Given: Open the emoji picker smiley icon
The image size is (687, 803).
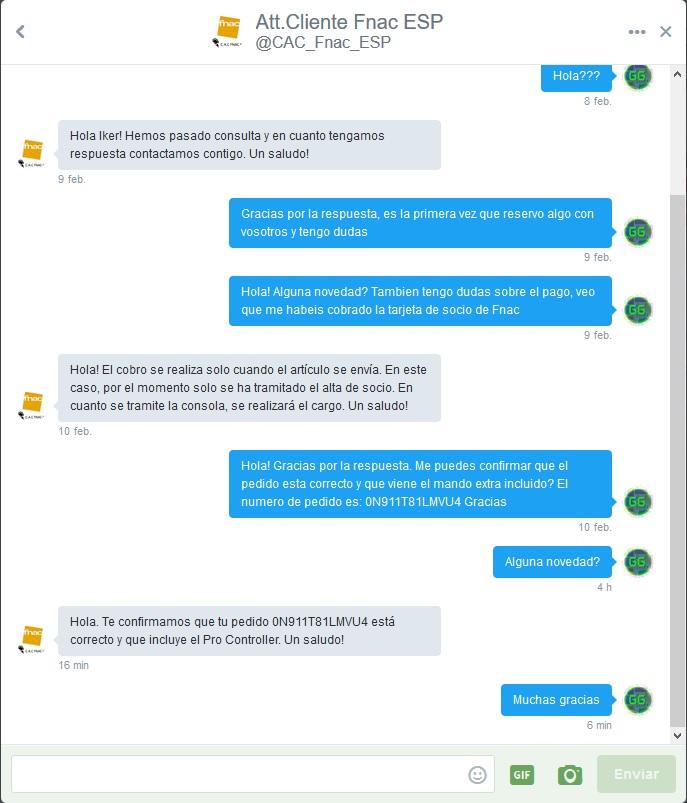Looking at the screenshot, I should coord(477,774).
